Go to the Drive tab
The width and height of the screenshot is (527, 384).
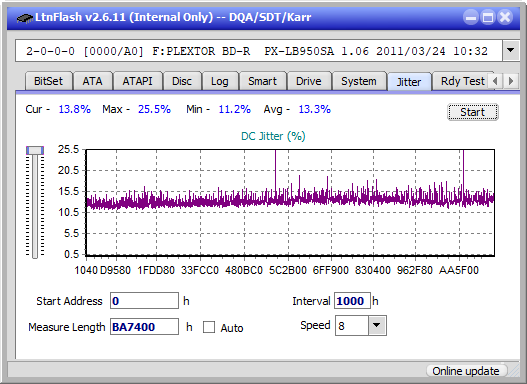coord(309,81)
